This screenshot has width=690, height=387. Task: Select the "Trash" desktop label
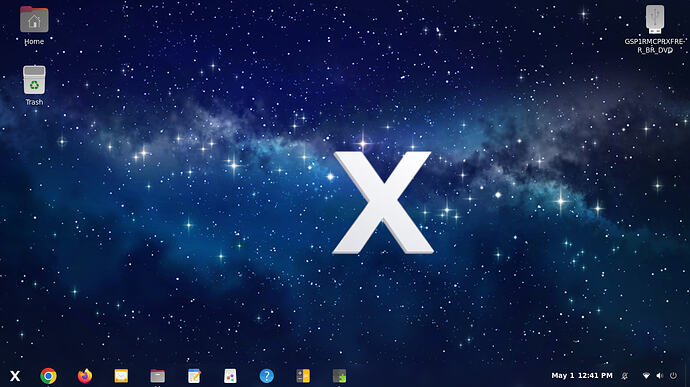(x=34, y=102)
